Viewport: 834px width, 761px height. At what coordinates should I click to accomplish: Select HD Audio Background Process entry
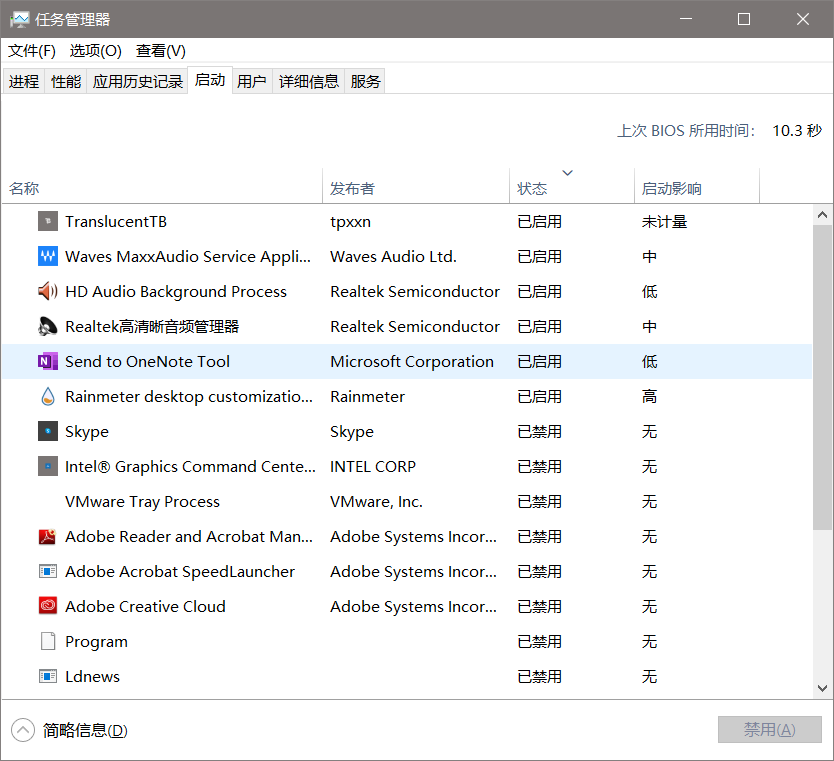pyautogui.click(x=176, y=291)
